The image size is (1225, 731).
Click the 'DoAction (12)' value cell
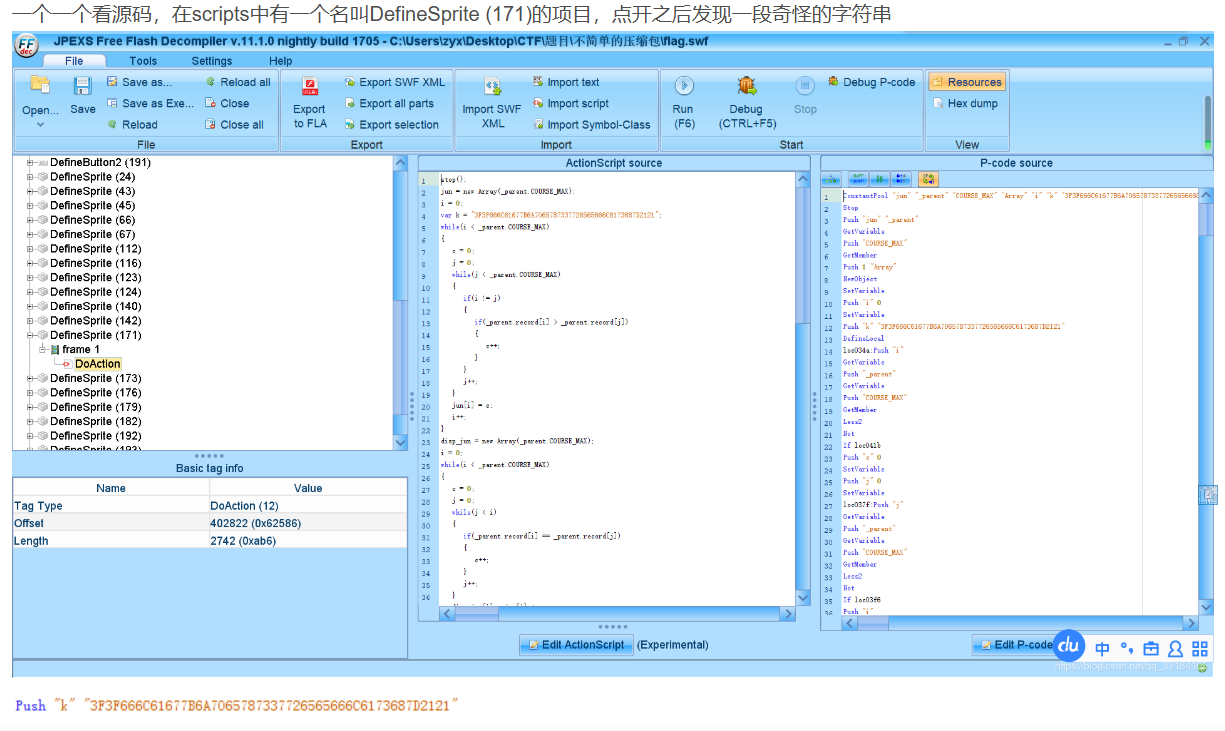308,506
